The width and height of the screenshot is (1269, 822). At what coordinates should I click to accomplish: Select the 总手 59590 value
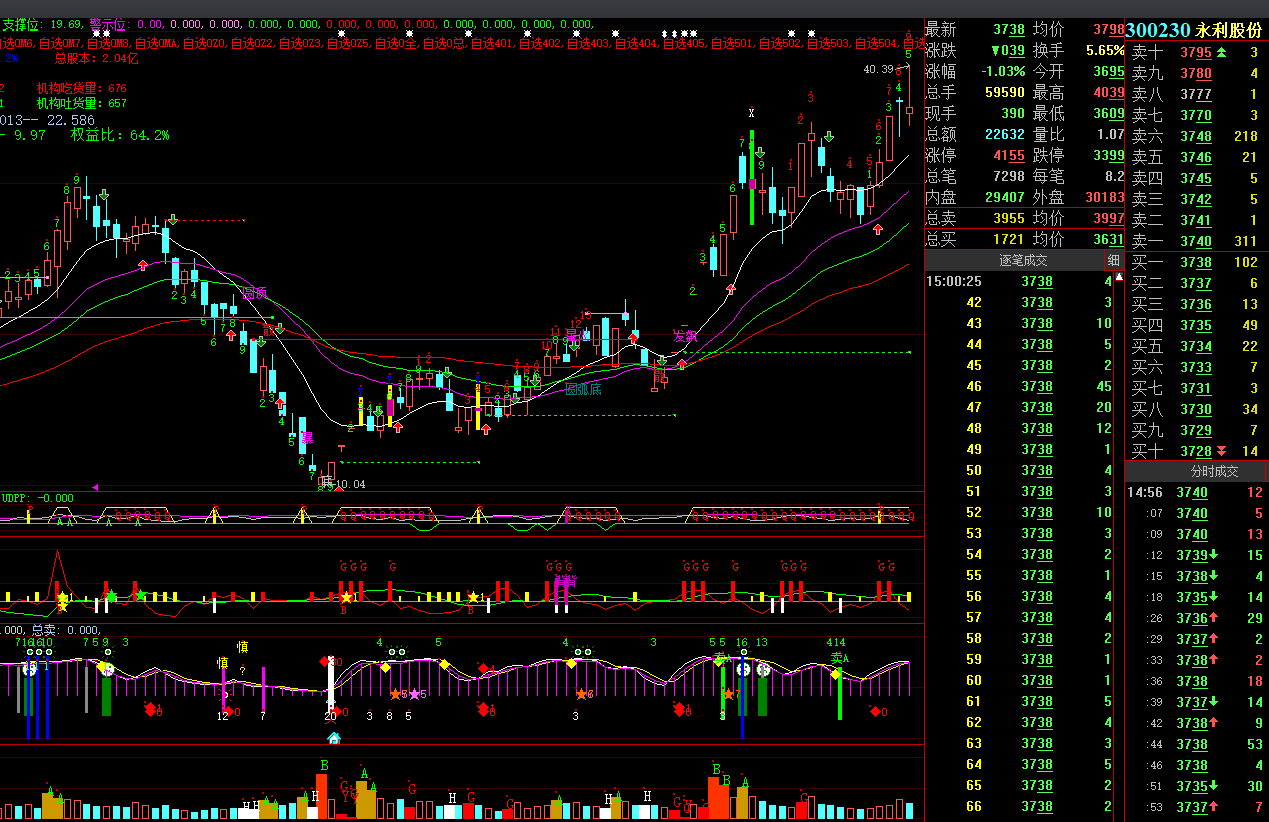[x=1005, y=93]
